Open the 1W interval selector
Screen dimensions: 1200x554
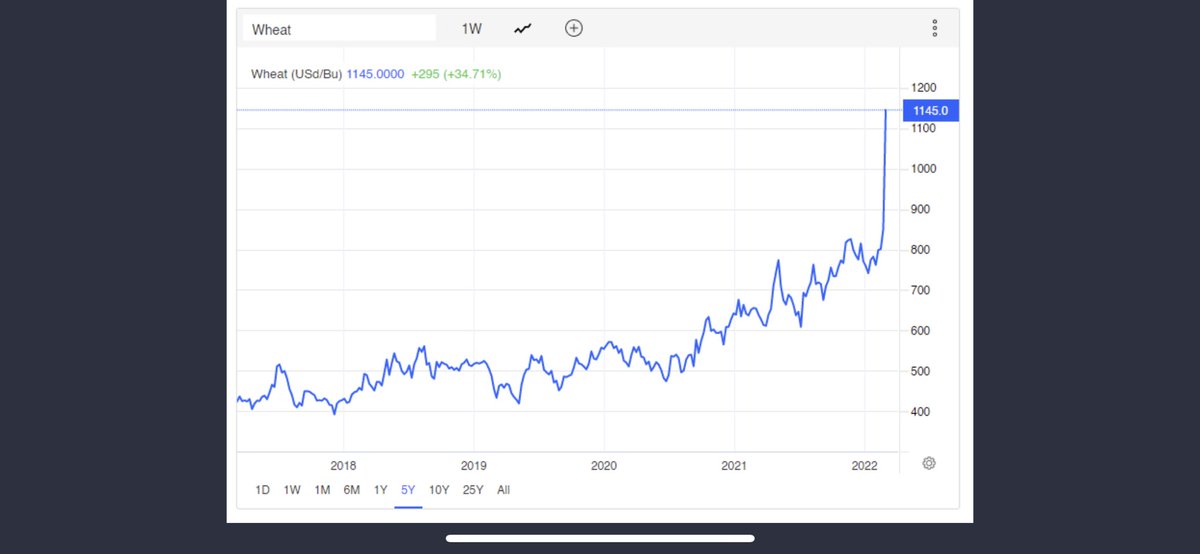point(471,29)
